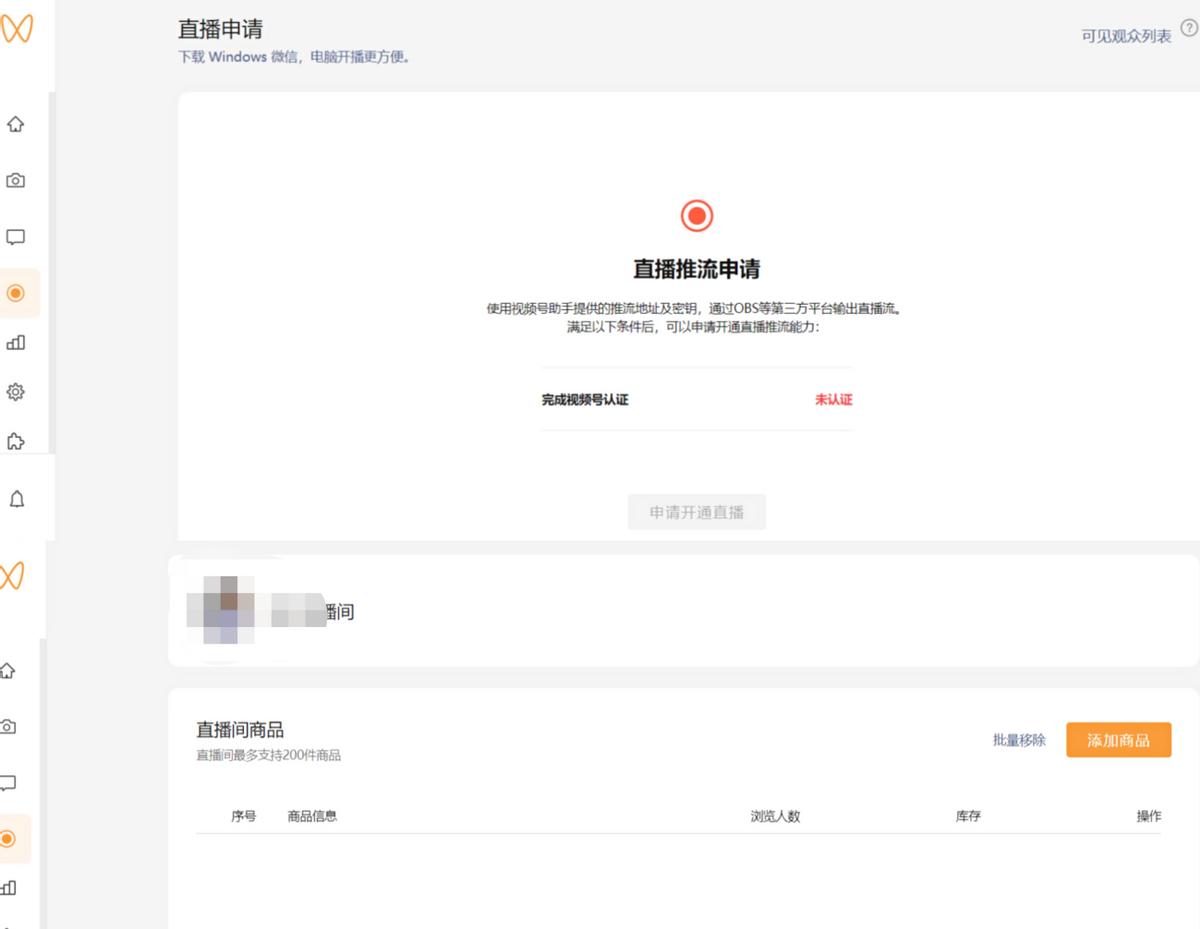The height and width of the screenshot is (929, 1200).
Task: Open the settings gear icon
Action: 14,391
